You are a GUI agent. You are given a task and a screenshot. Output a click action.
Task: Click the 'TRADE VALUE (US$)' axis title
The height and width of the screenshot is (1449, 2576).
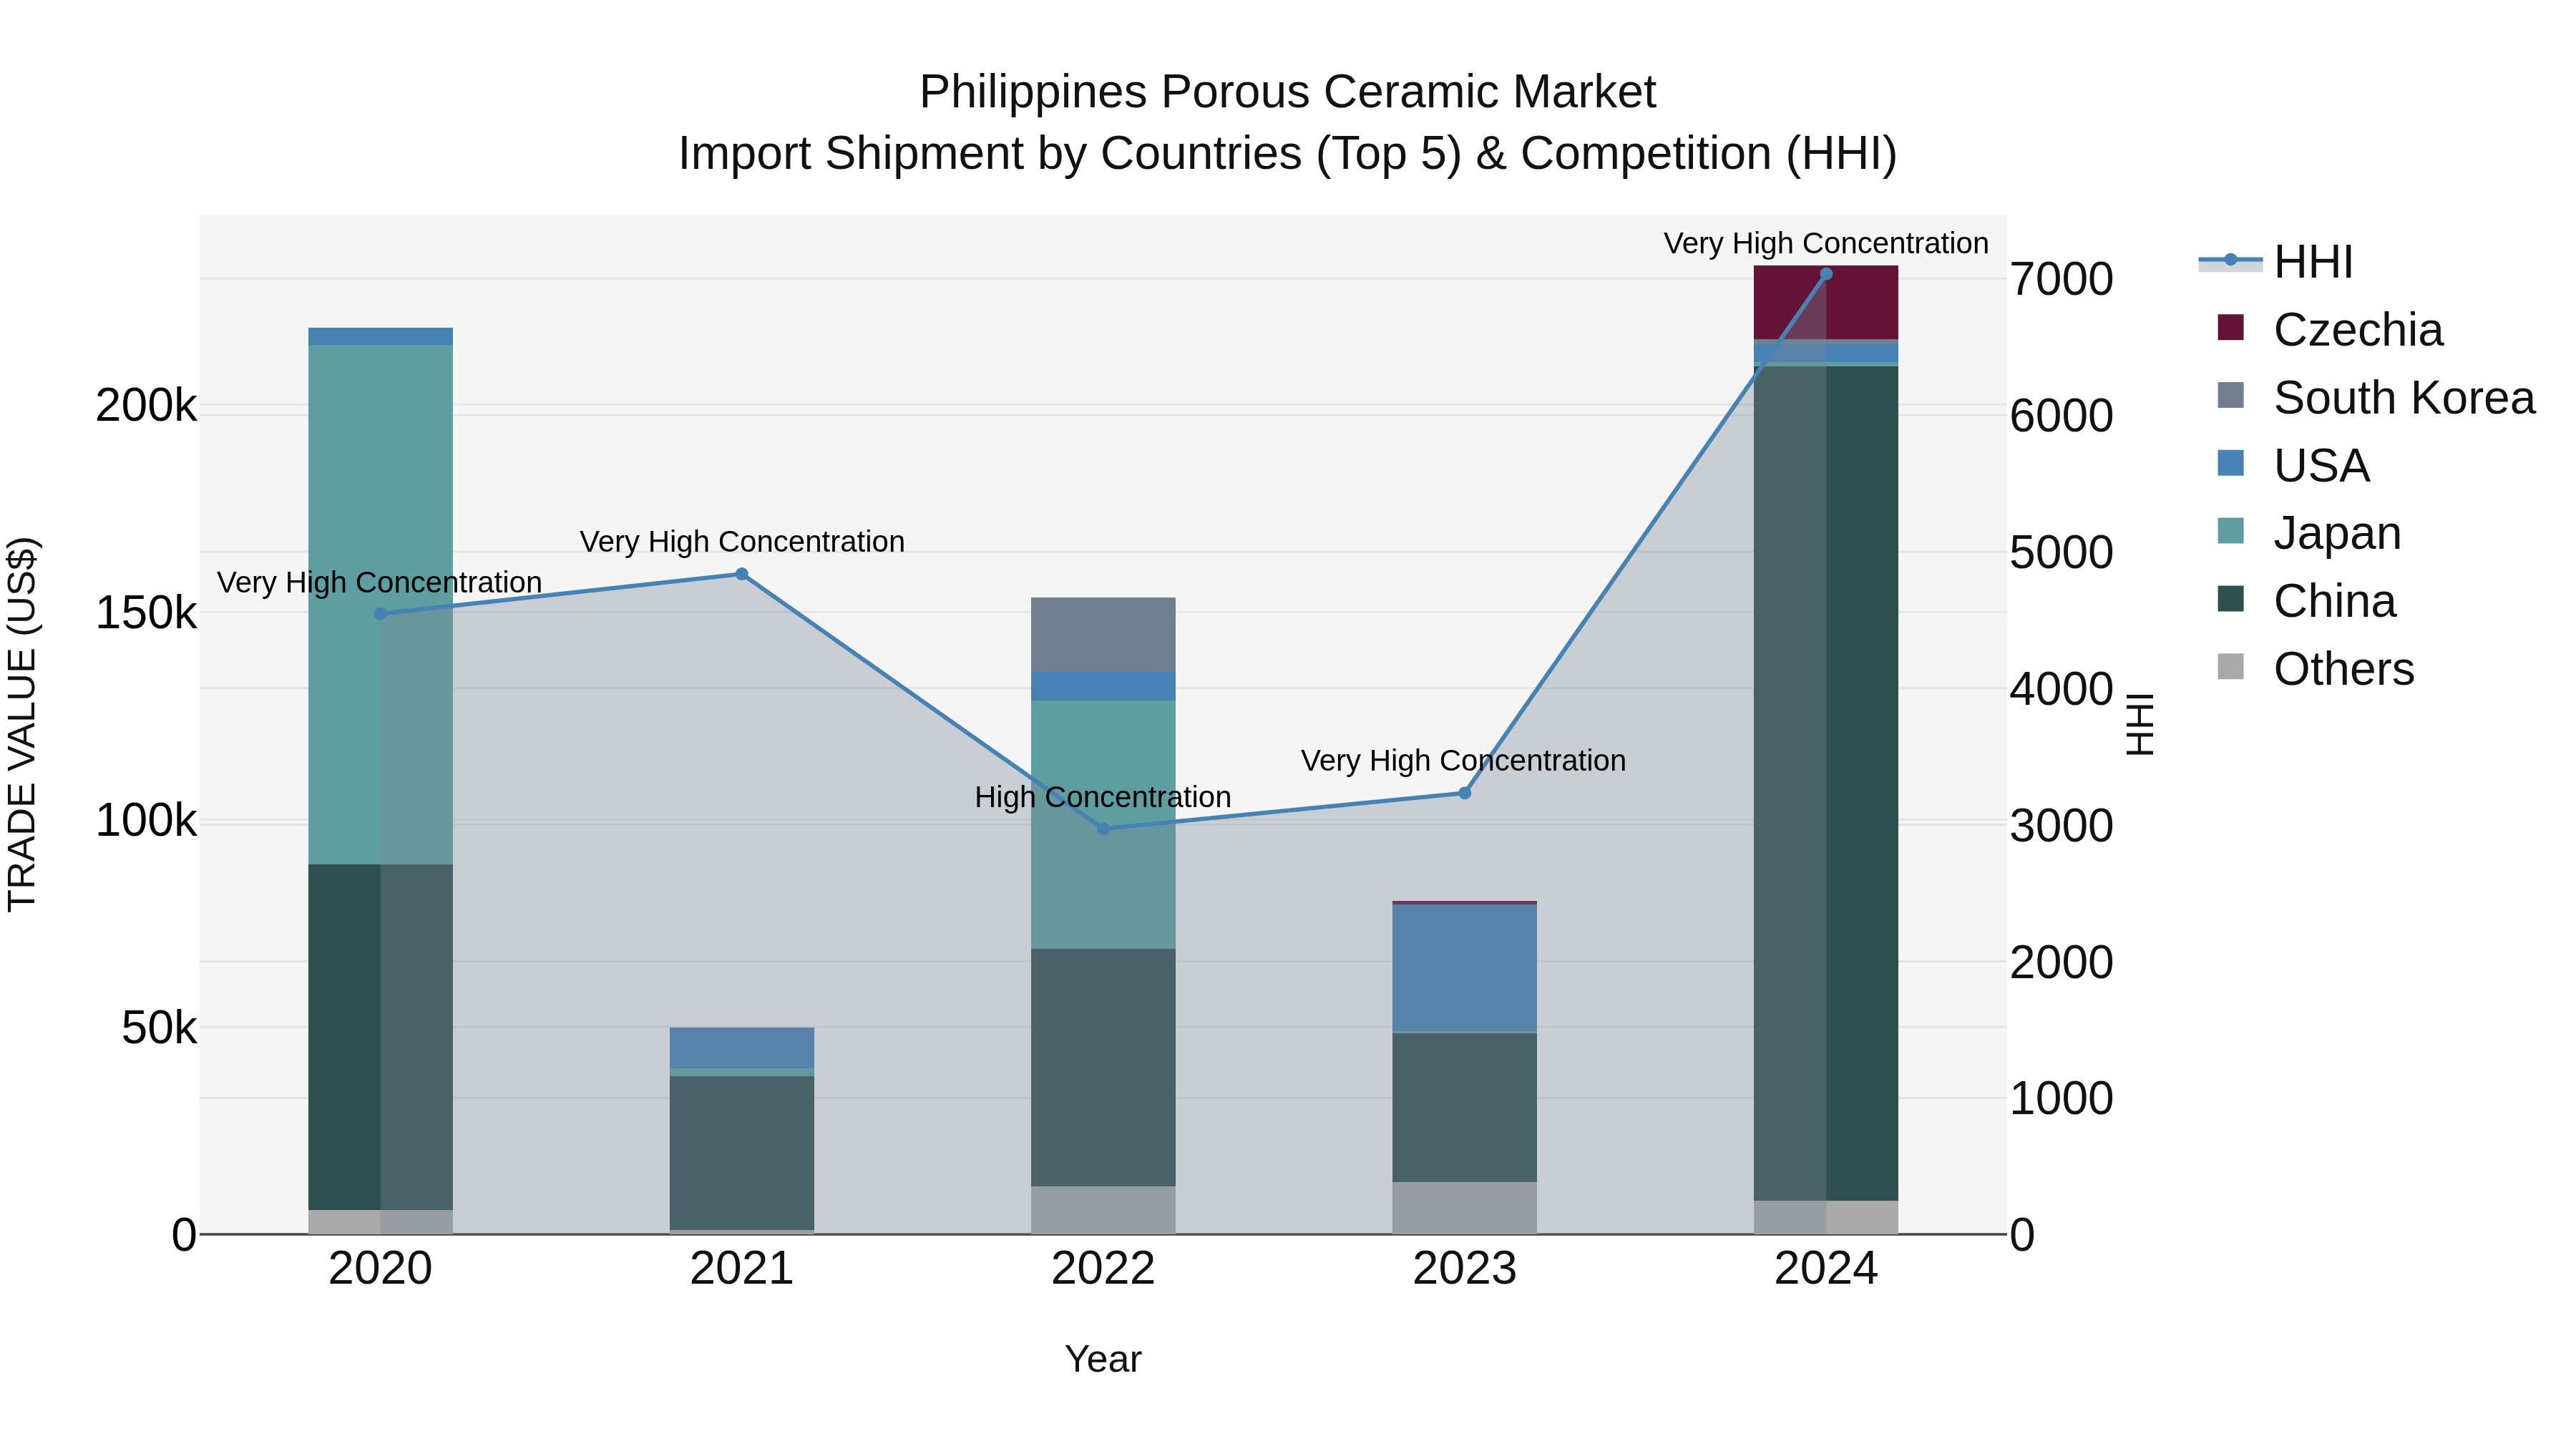tap(22, 724)
